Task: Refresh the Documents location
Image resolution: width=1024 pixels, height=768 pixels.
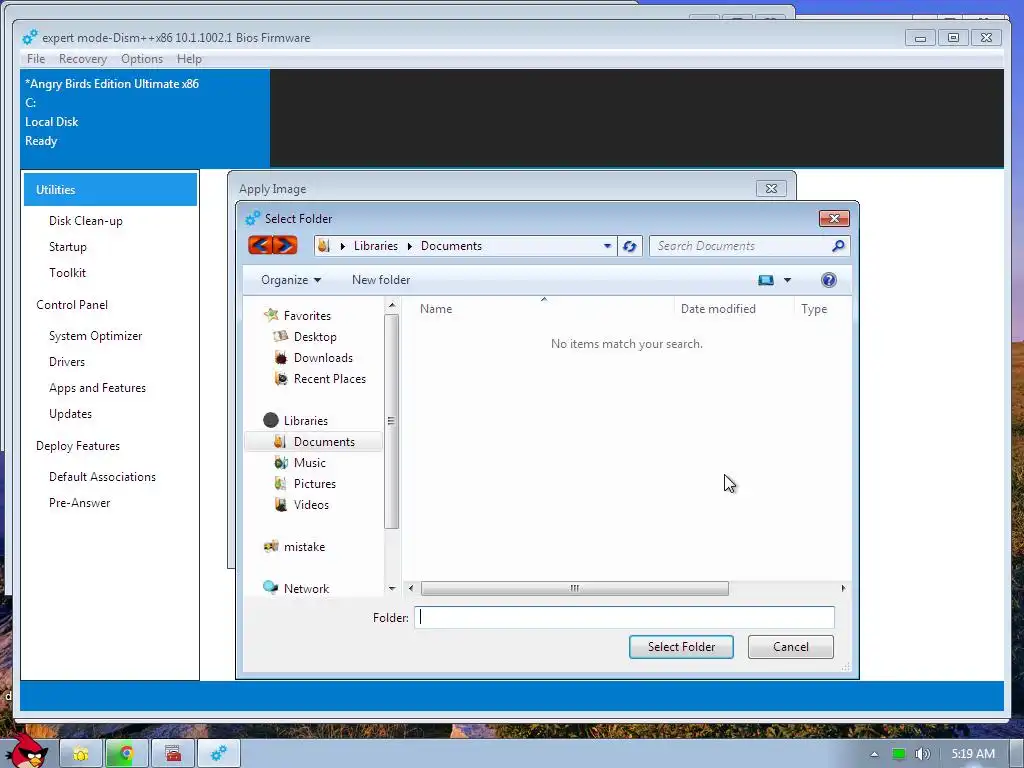Action: click(630, 246)
